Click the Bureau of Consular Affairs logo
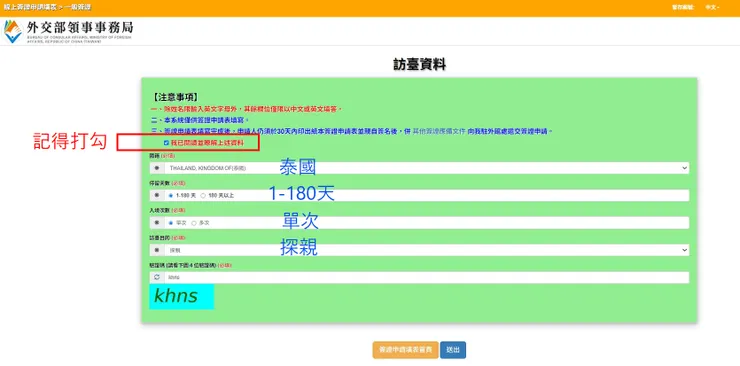Image resolution: width=740 pixels, height=366 pixels. [x=68, y=32]
